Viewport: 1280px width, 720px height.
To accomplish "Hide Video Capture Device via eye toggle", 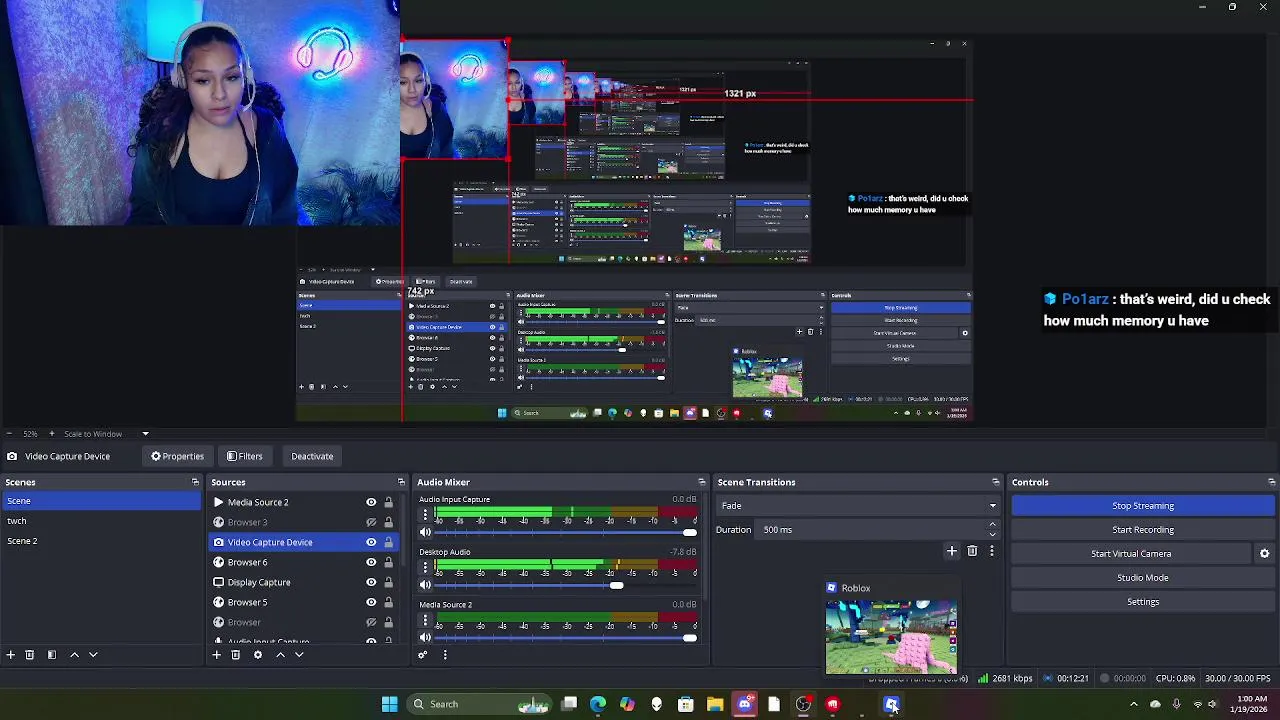I will 371,542.
